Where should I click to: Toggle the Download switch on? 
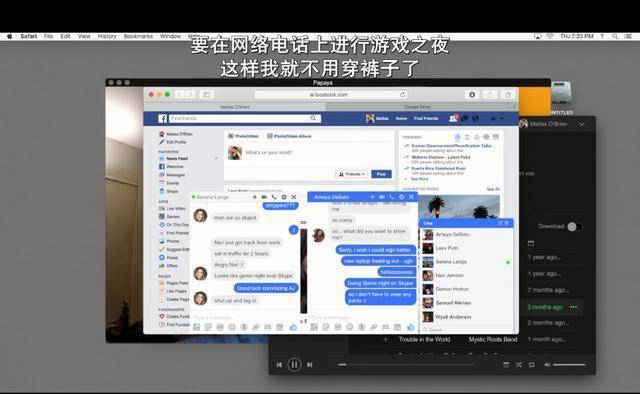[575, 227]
